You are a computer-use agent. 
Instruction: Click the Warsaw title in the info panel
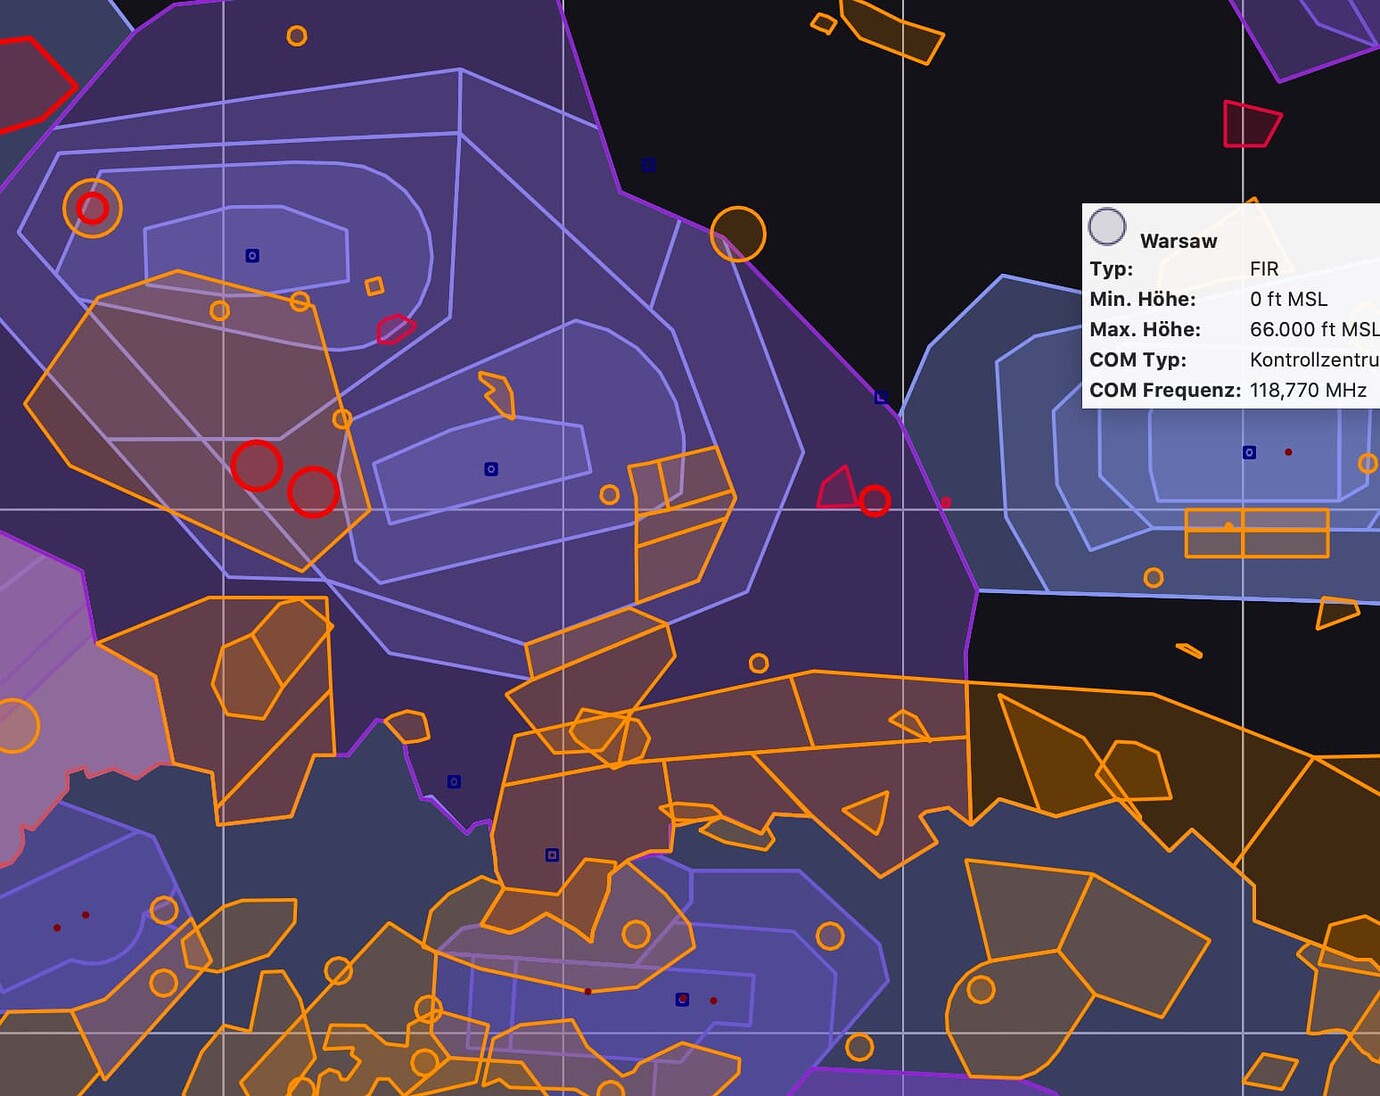(1178, 240)
